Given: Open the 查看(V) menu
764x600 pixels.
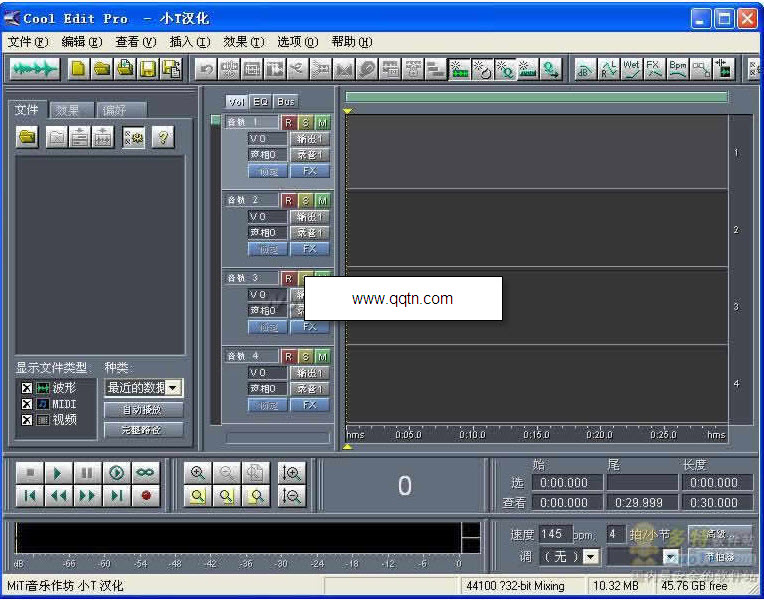Looking at the screenshot, I should tap(135, 42).
